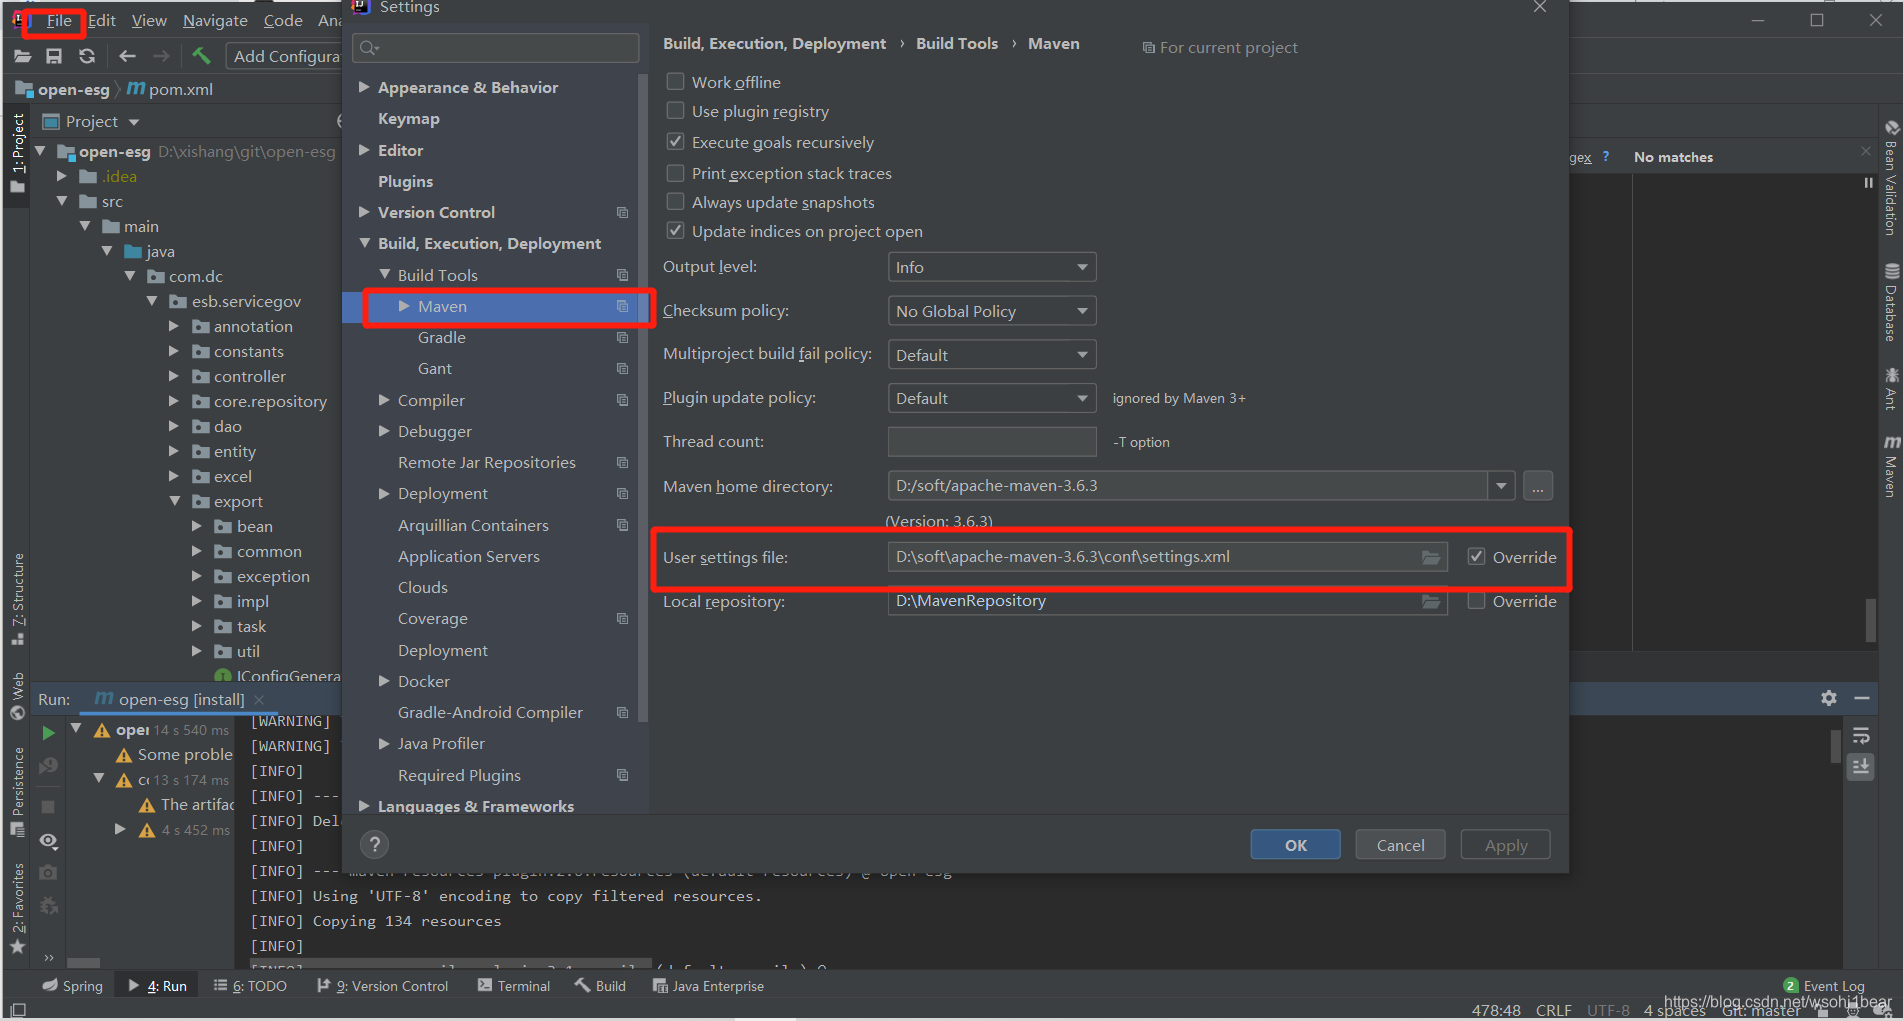This screenshot has width=1903, height=1021.
Task: Click scroll to end icon in Run output
Action: (1861, 767)
